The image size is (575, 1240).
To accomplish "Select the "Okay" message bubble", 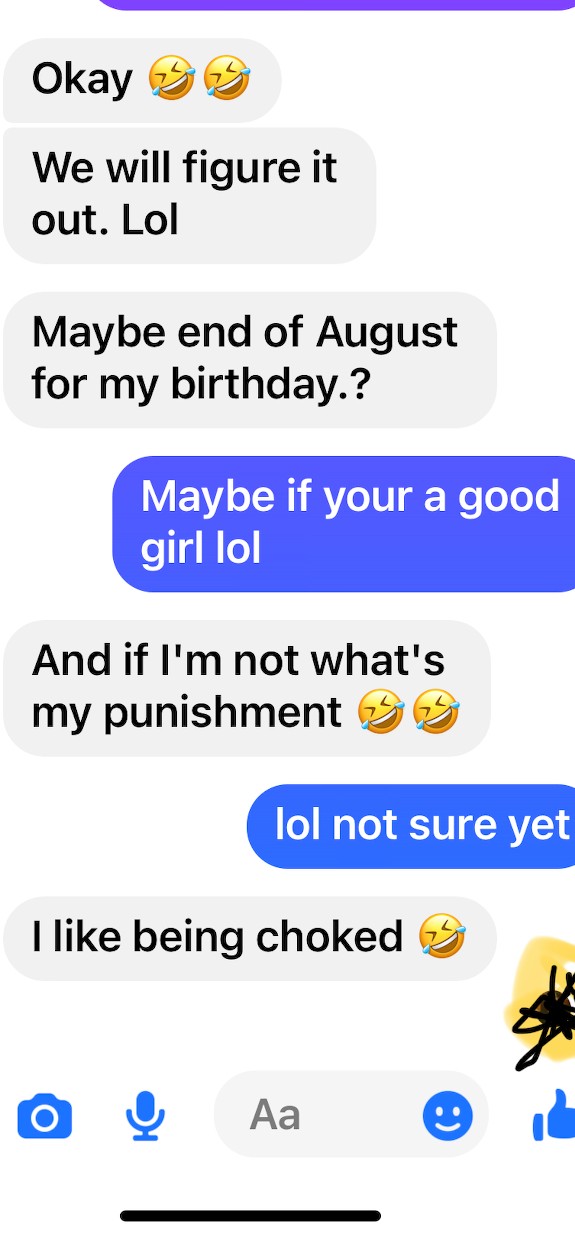I will pos(142,80).
